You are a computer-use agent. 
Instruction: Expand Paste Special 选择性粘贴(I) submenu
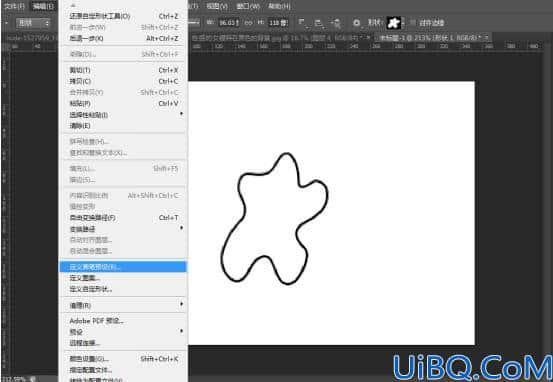pos(123,115)
